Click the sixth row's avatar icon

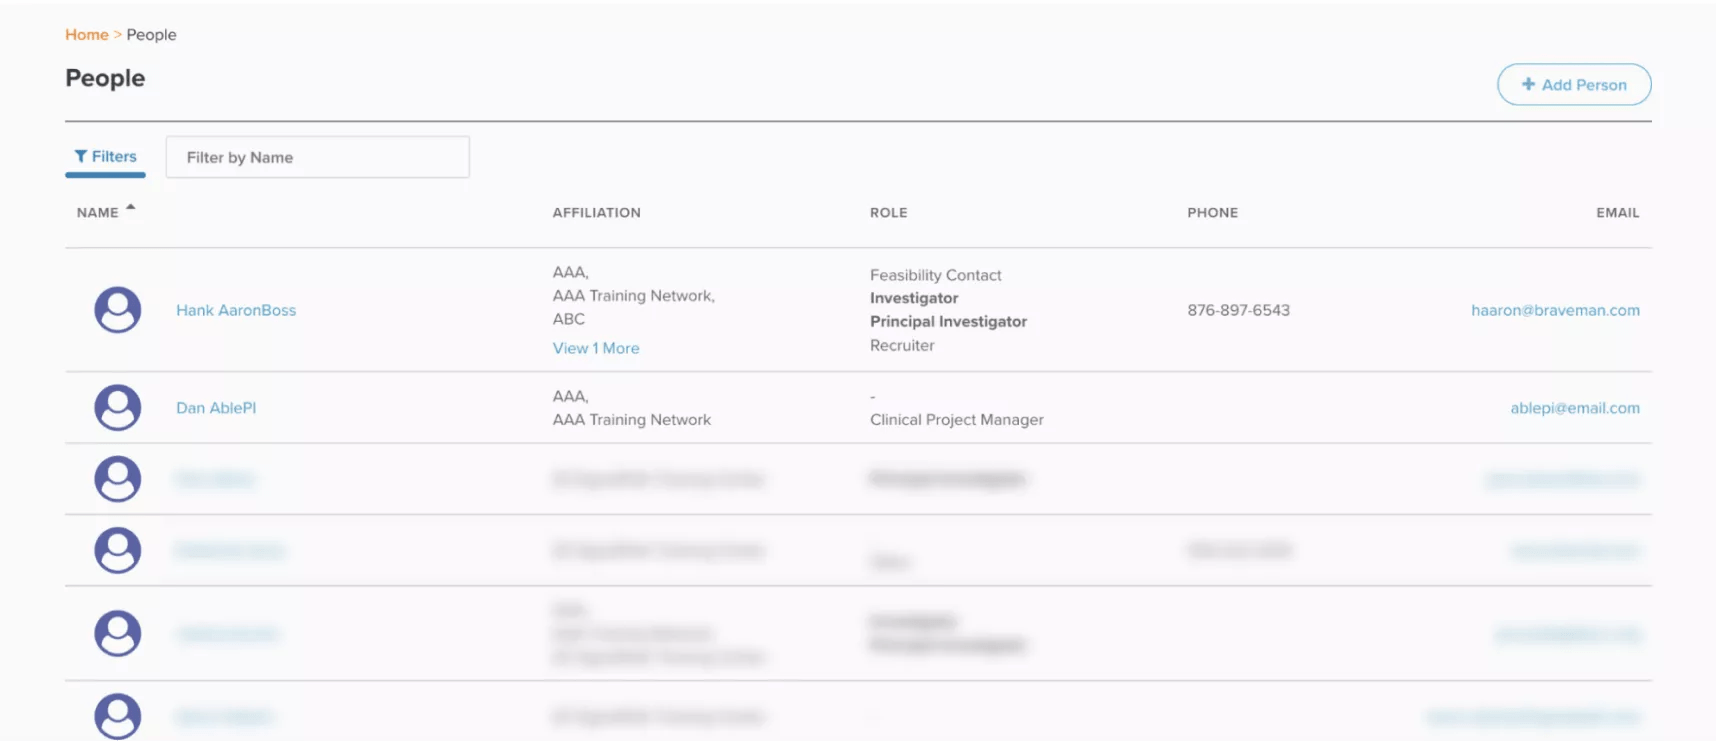pyautogui.click(x=118, y=716)
